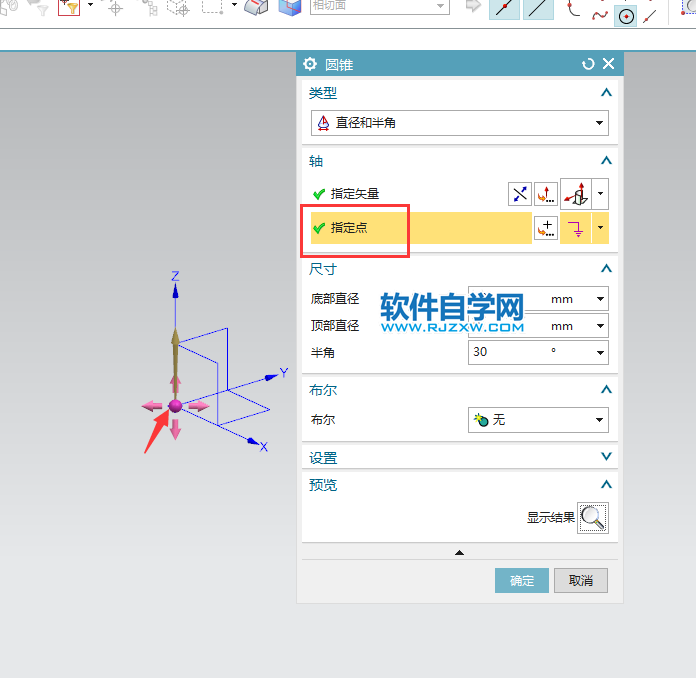Toggle the end point snap icon
Image resolution: width=696 pixels, height=678 pixels.
tap(504, 8)
